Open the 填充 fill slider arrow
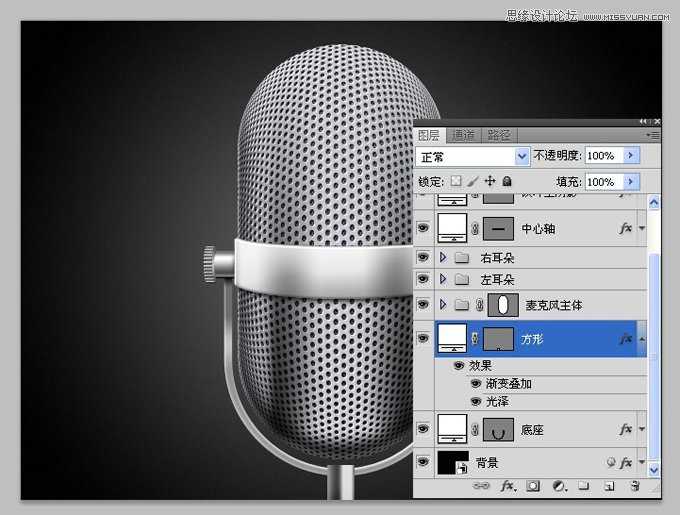 tap(631, 181)
